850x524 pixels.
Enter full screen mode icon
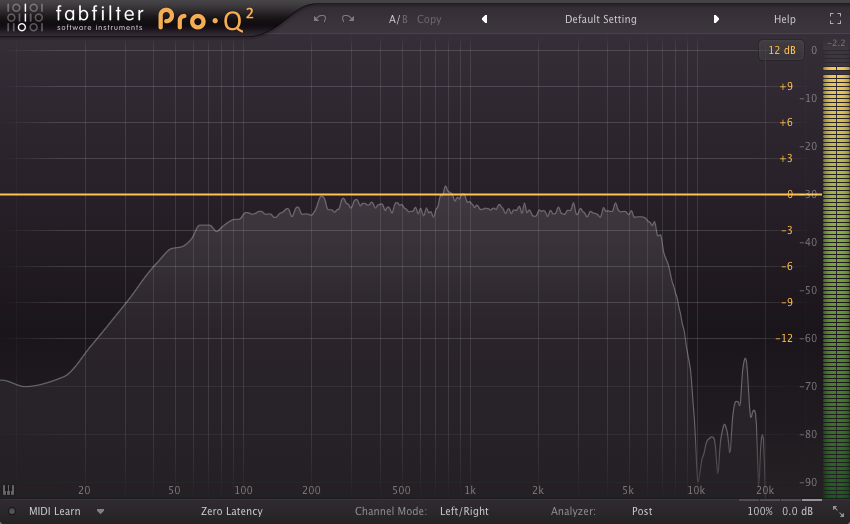[x=835, y=19]
